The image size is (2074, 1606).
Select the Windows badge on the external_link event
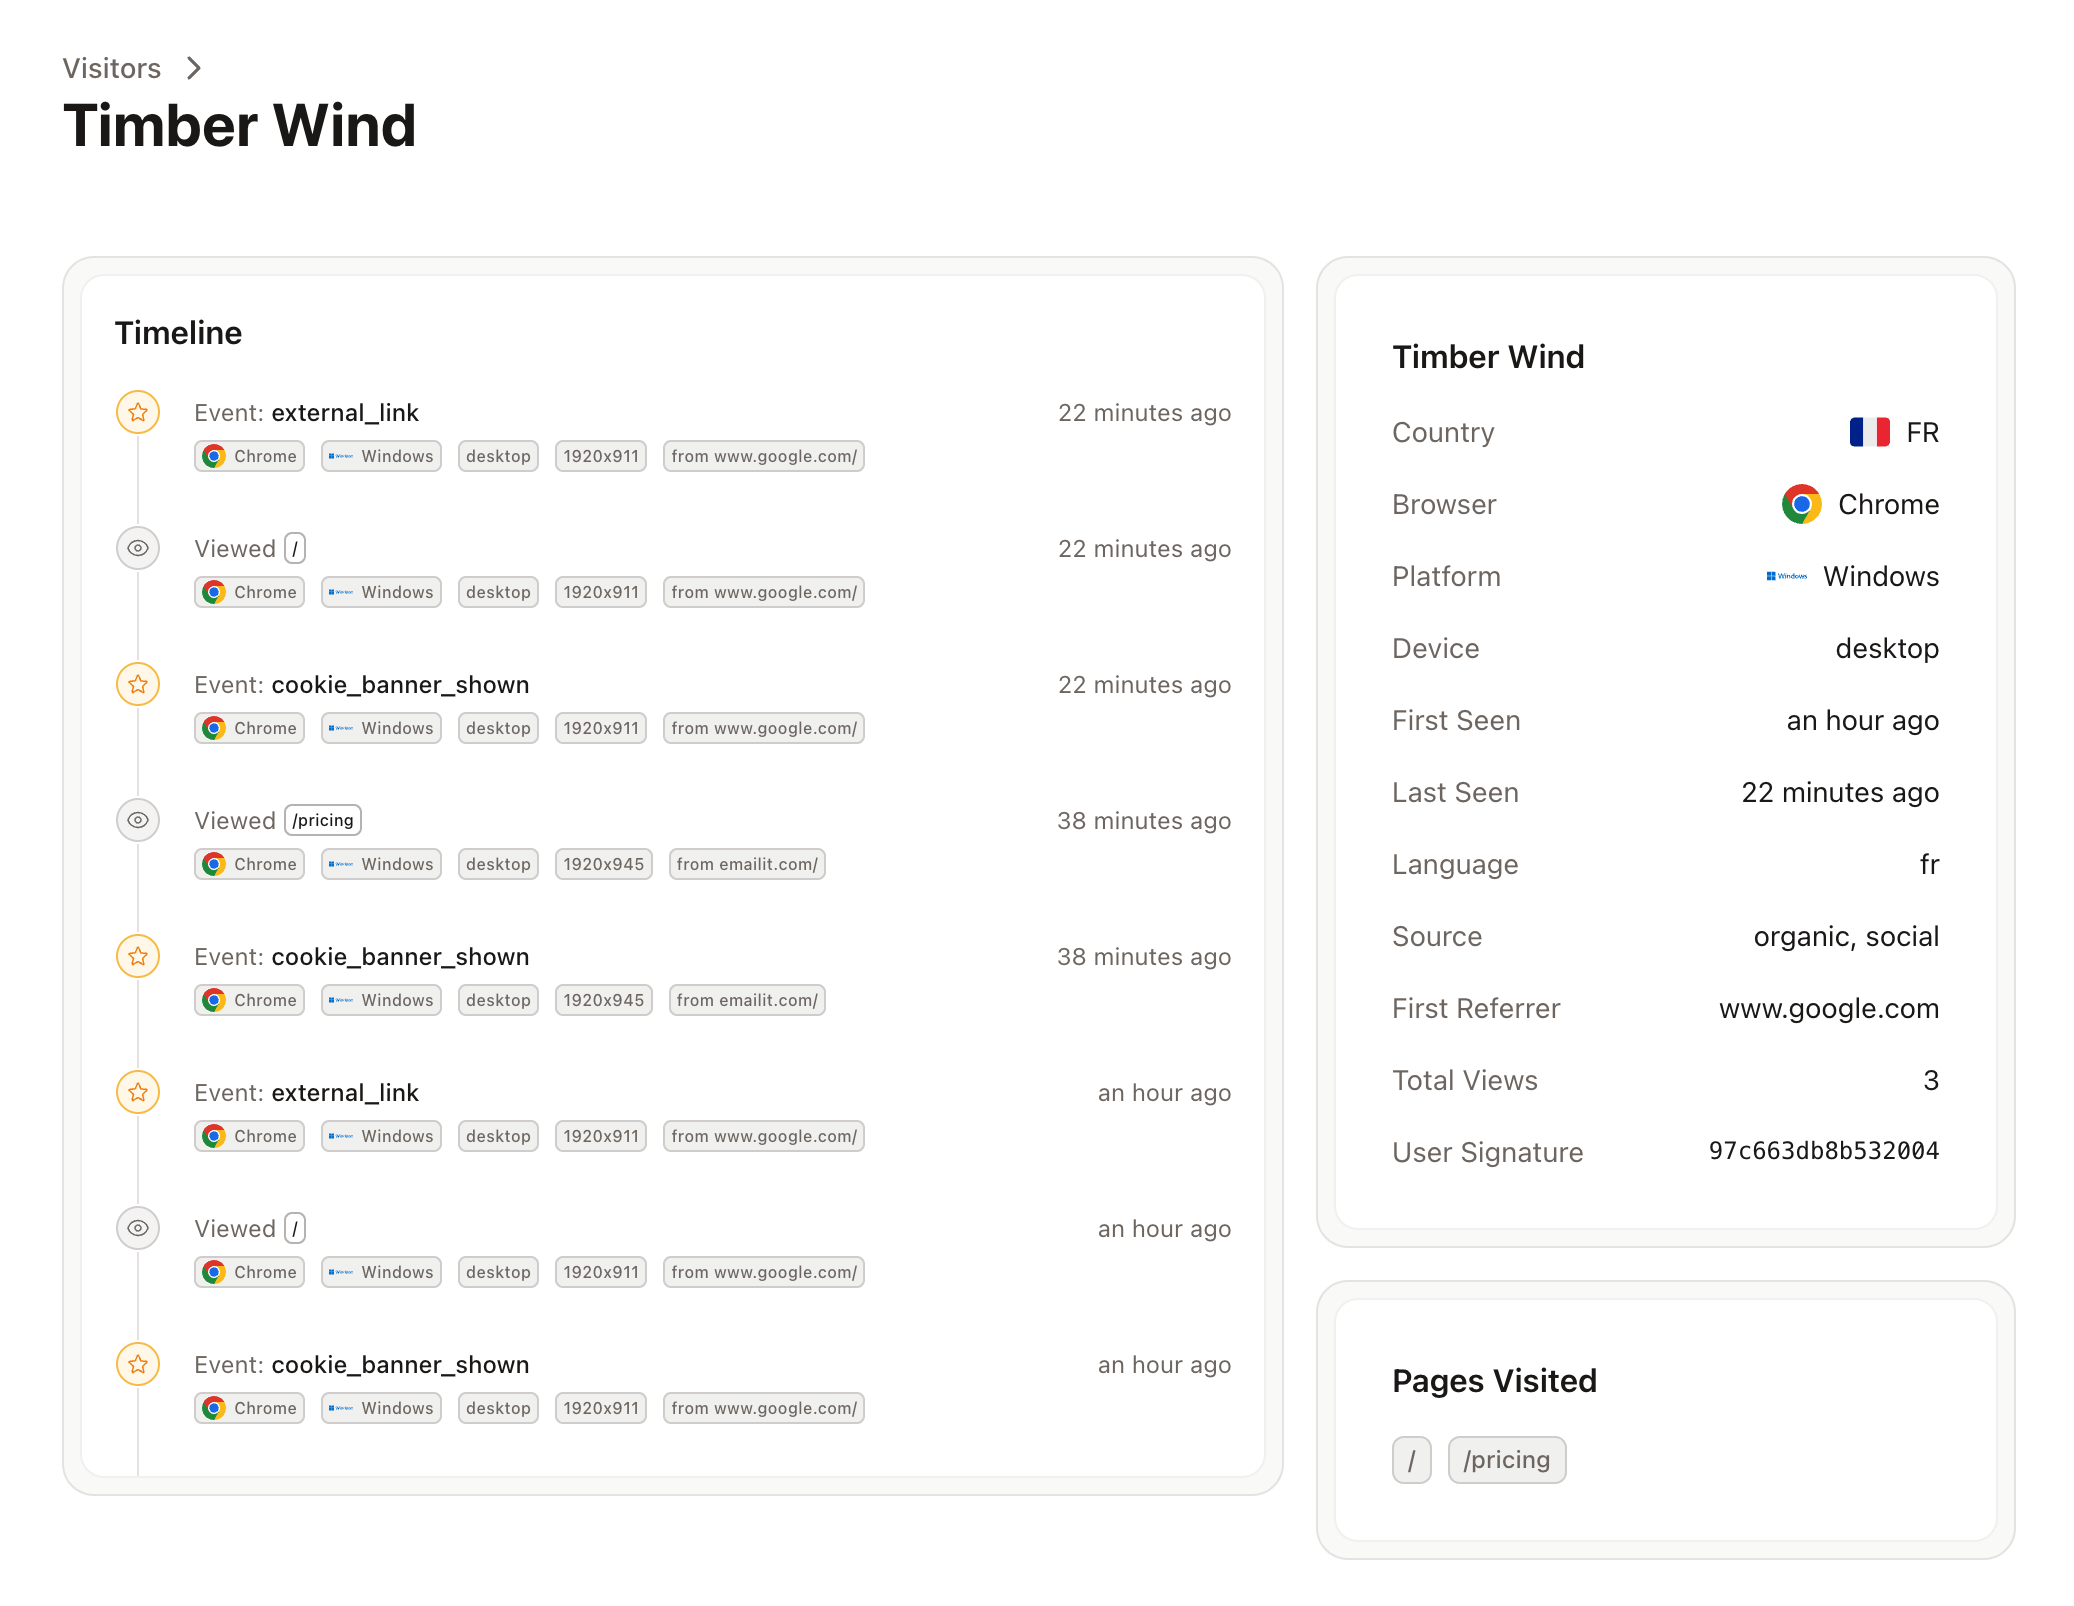(381, 456)
